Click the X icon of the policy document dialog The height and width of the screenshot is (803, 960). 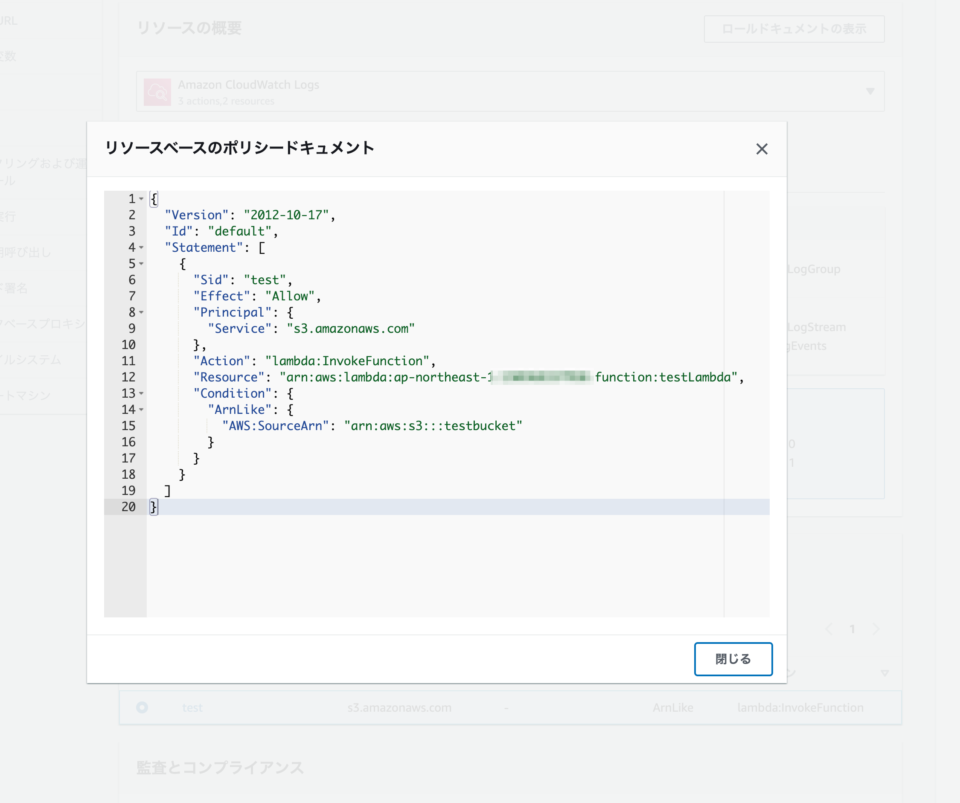point(761,148)
